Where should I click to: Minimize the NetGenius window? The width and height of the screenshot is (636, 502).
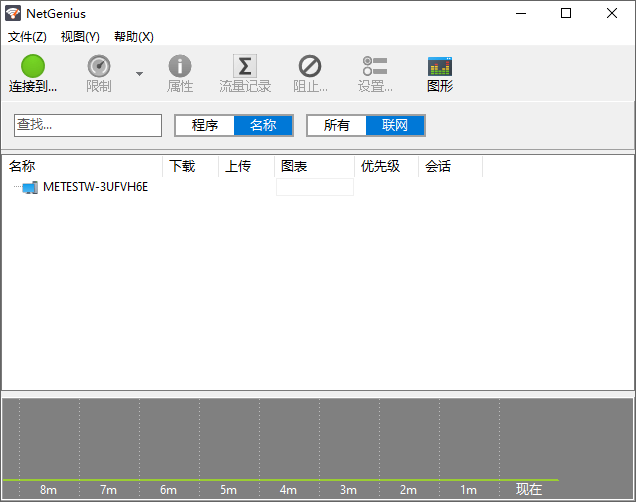coord(521,13)
